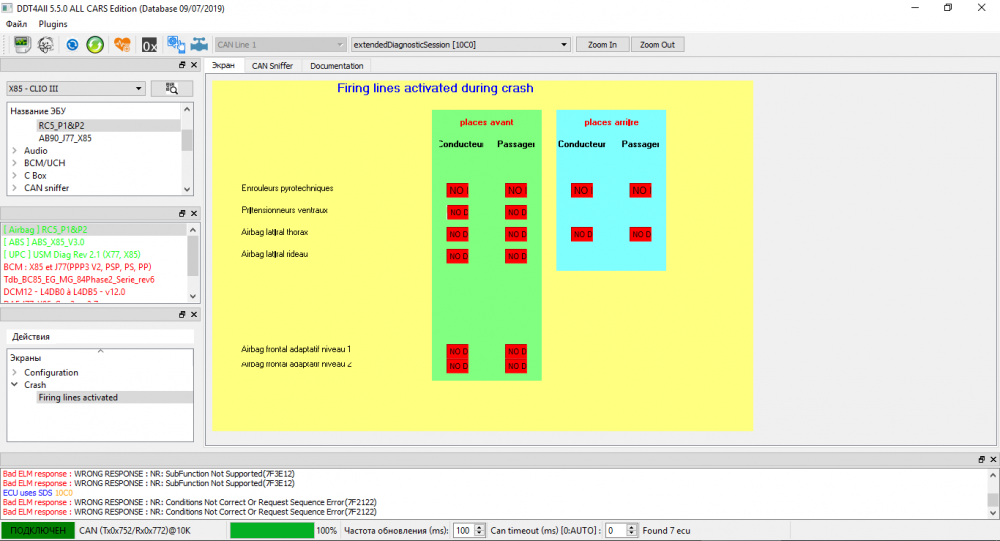
Task: Click the blue pipe valve icon
Action: click(199, 44)
